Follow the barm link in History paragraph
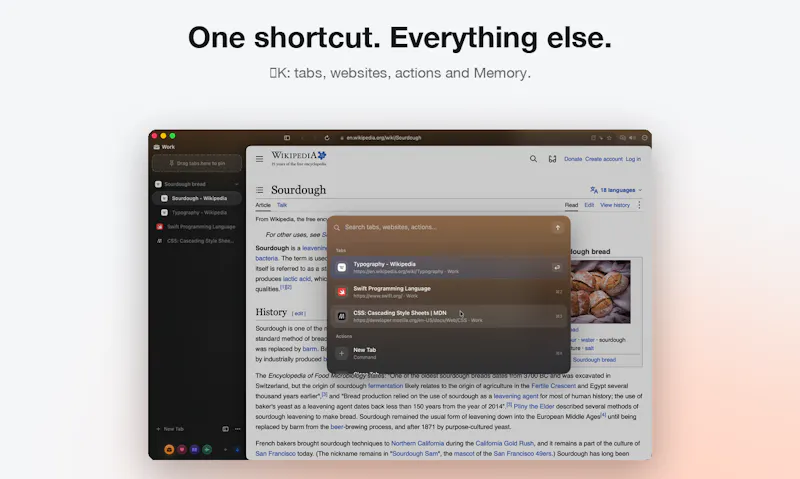 (310, 349)
